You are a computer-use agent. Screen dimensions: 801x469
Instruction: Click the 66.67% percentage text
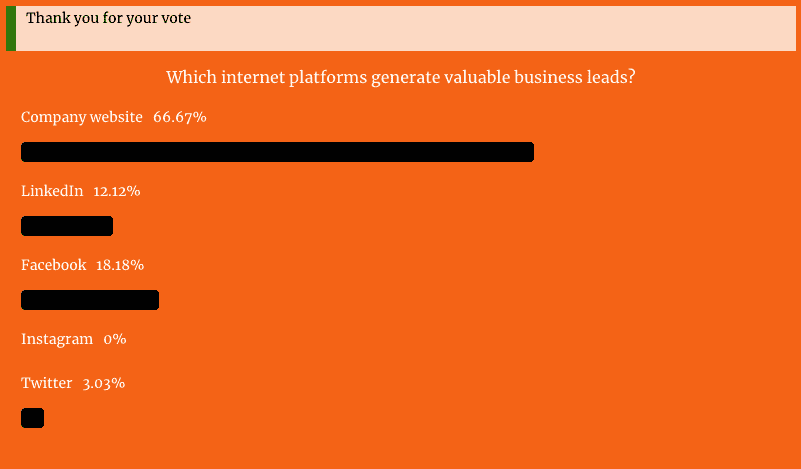coord(180,117)
